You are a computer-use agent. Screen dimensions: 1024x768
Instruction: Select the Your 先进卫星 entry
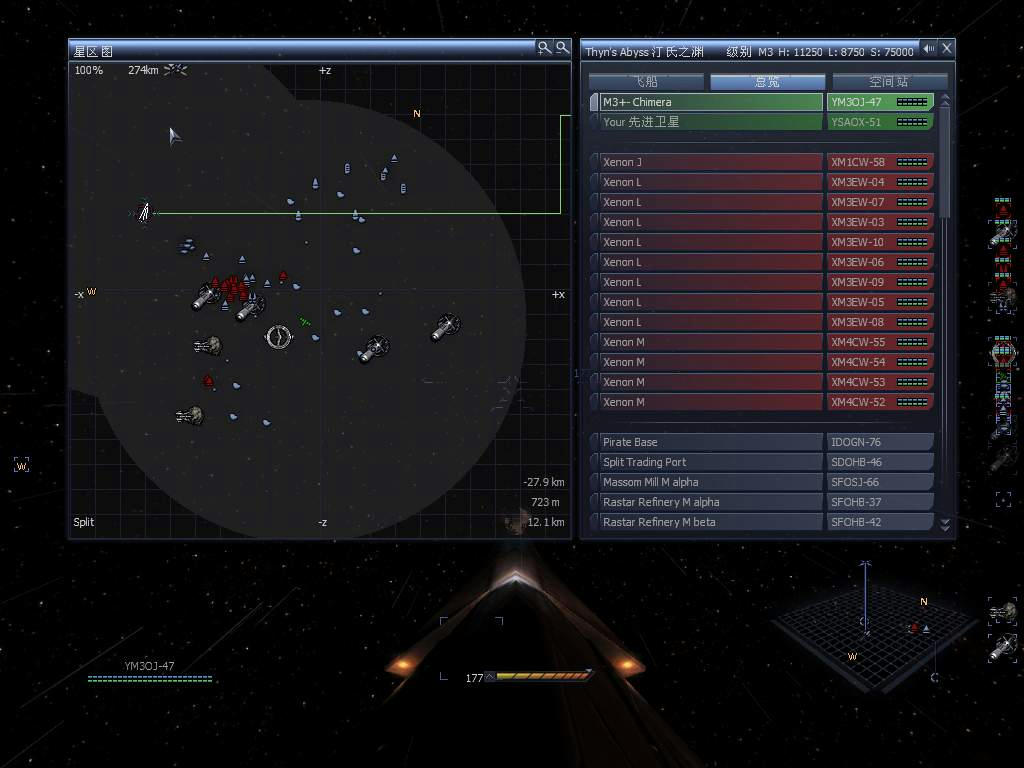761,122
